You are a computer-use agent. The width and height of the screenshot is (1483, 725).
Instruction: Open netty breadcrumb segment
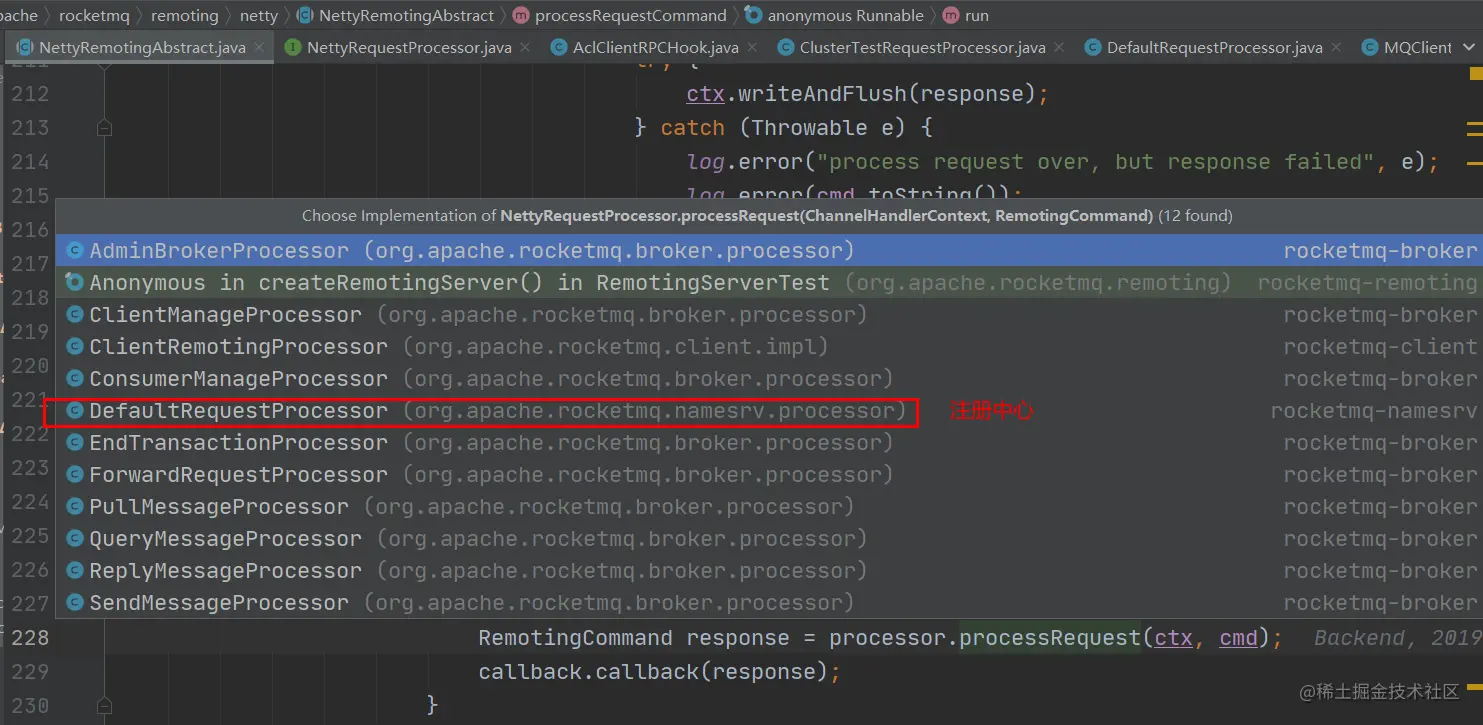259,15
